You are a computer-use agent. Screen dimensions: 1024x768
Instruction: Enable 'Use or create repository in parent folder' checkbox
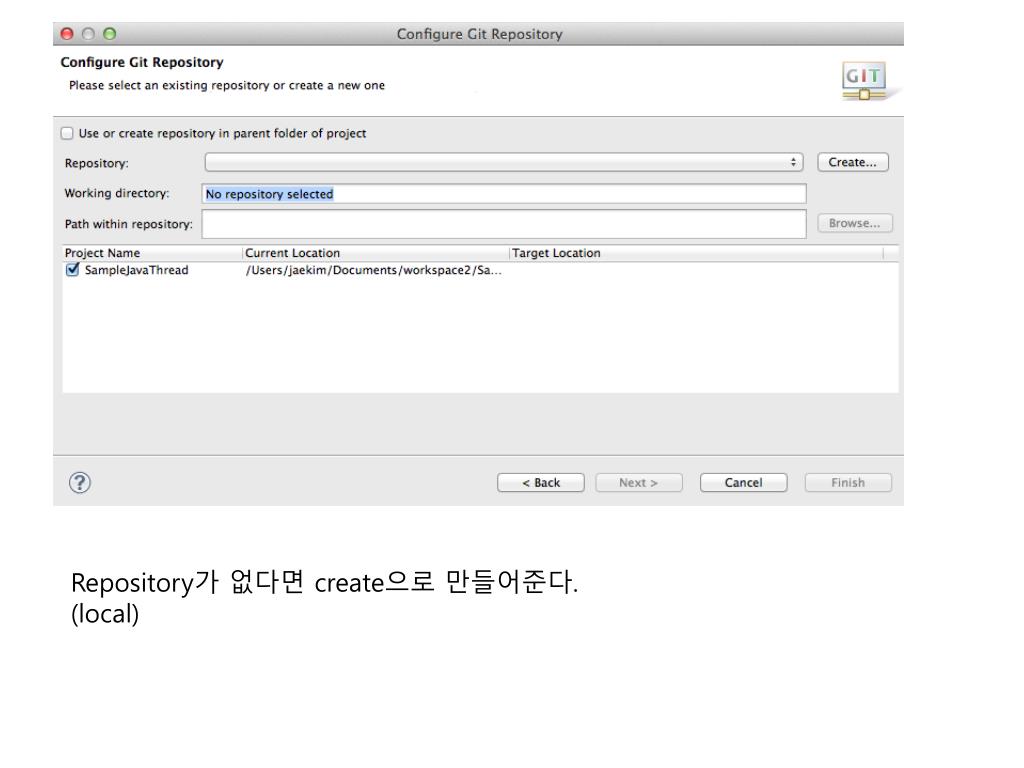click(67, 133)
